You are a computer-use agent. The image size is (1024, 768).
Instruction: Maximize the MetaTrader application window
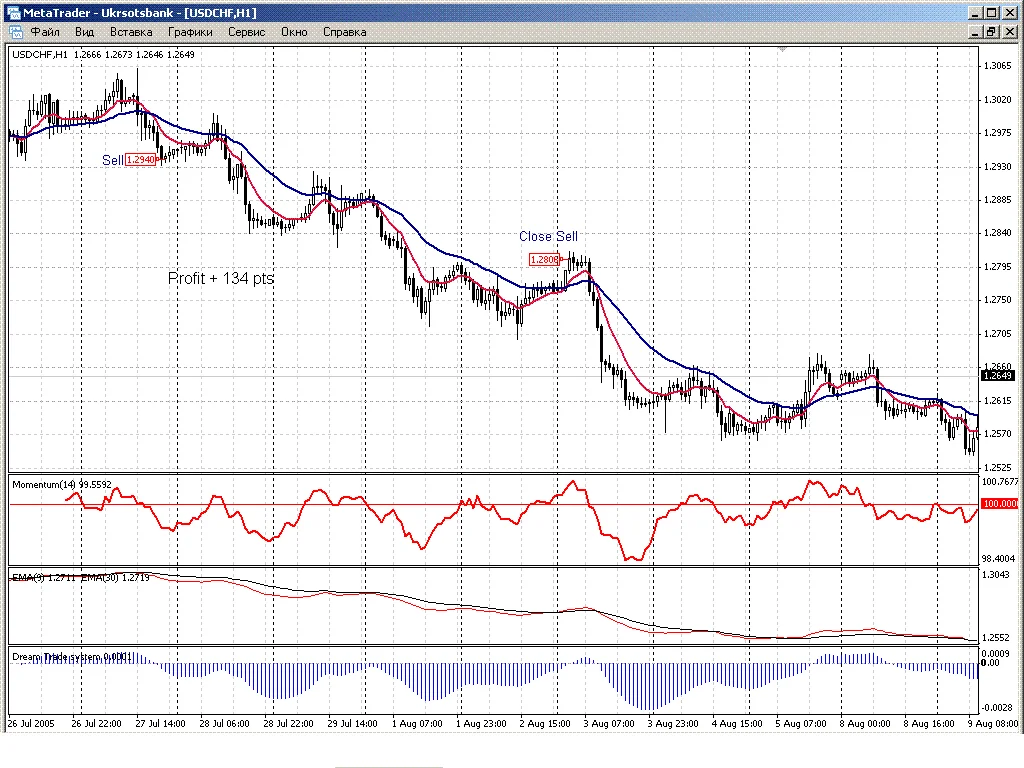(x=991, y=13)
